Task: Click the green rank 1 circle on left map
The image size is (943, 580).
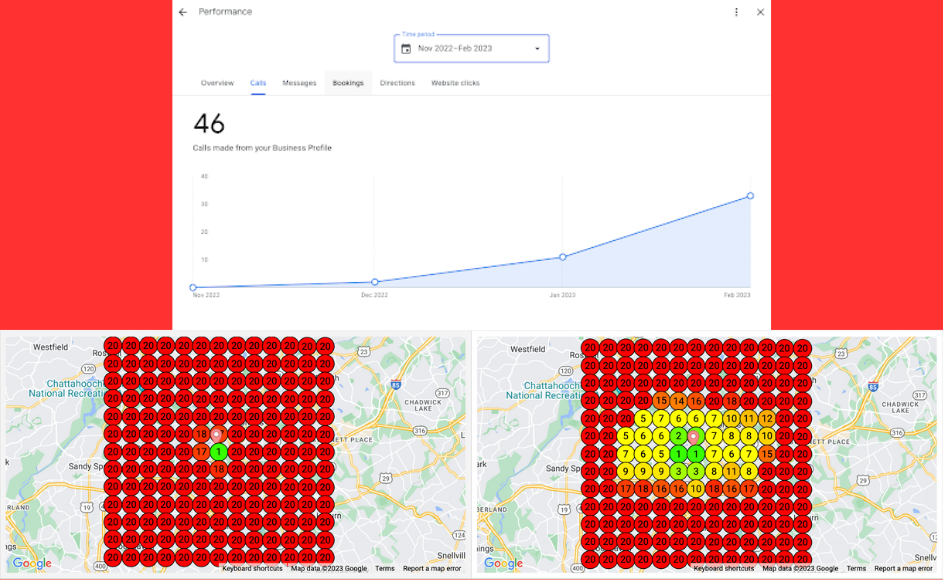Action: tap(219, 452)
